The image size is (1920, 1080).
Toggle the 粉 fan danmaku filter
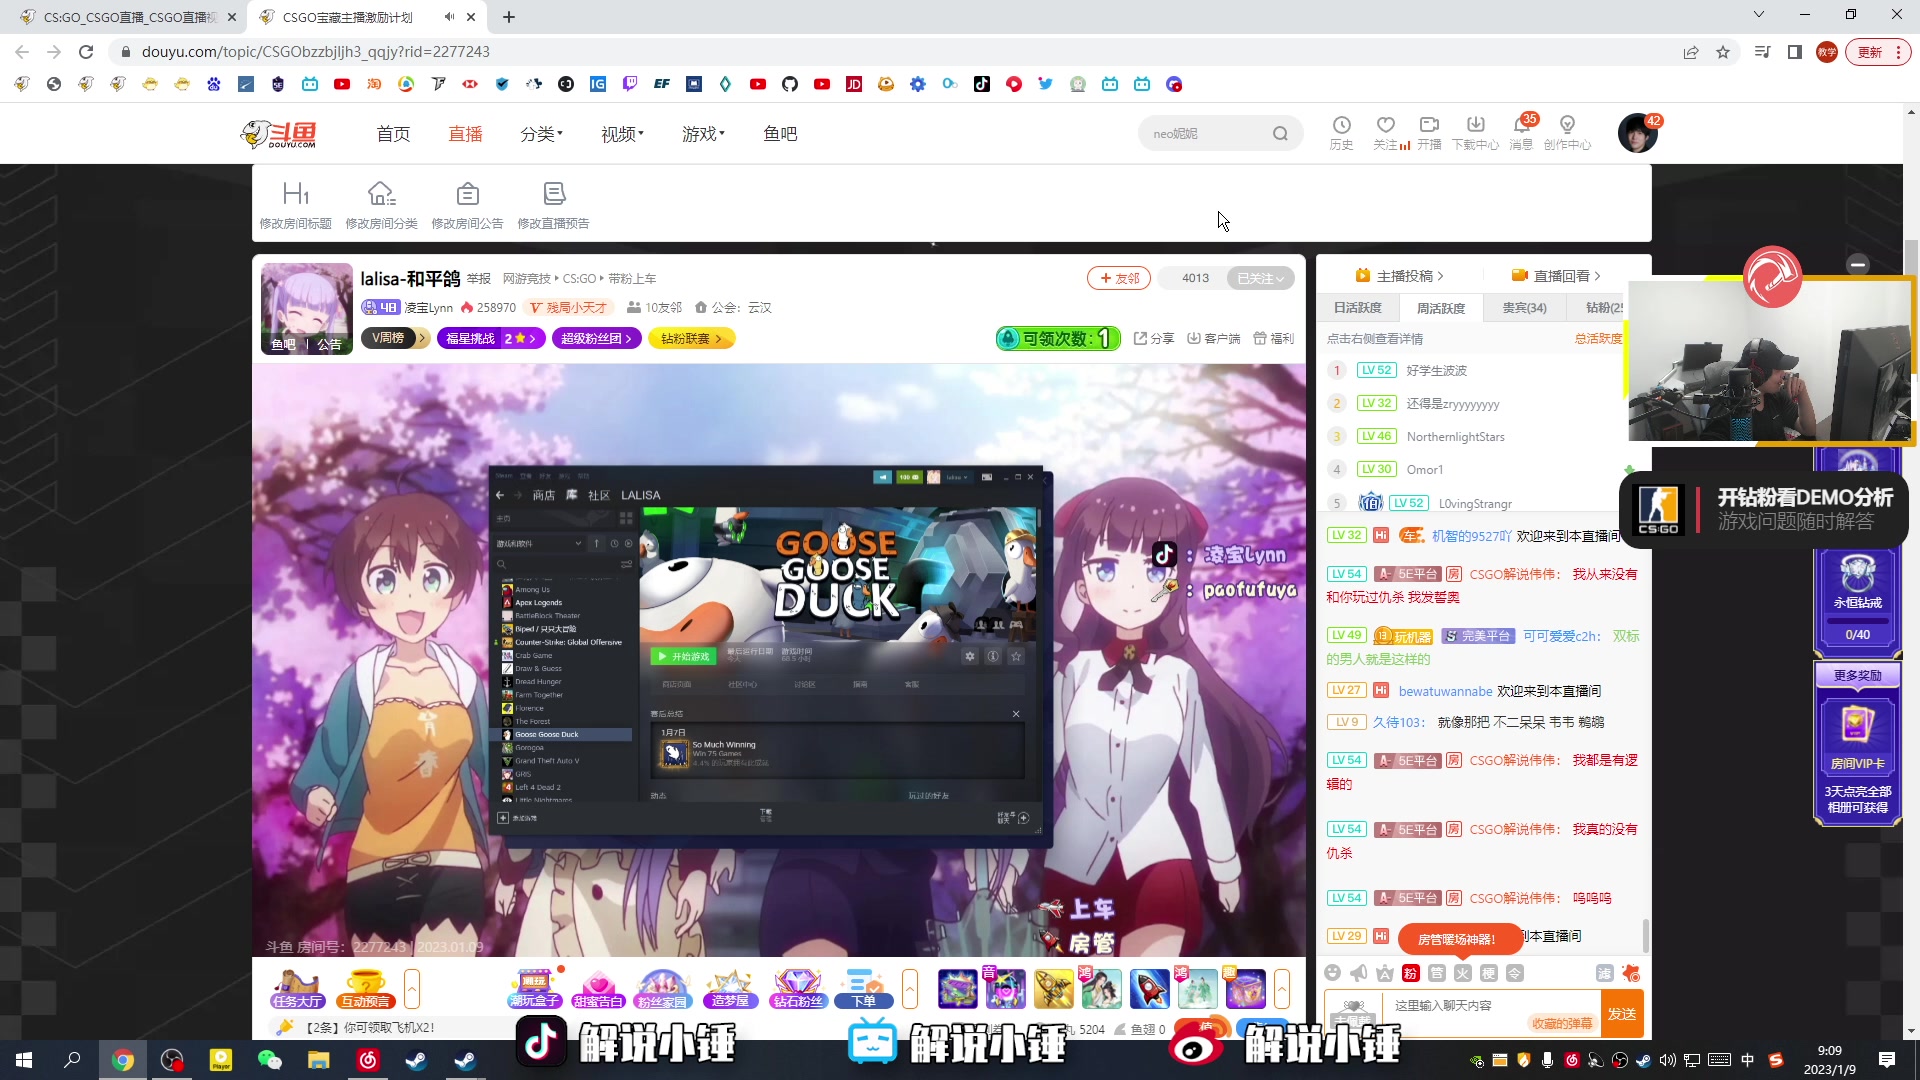(1410, 973)
